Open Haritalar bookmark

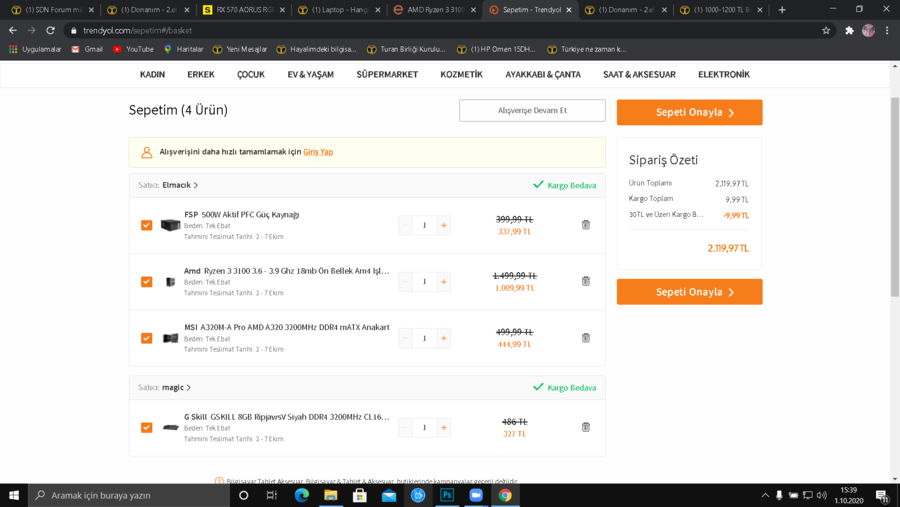pos(184,49)
